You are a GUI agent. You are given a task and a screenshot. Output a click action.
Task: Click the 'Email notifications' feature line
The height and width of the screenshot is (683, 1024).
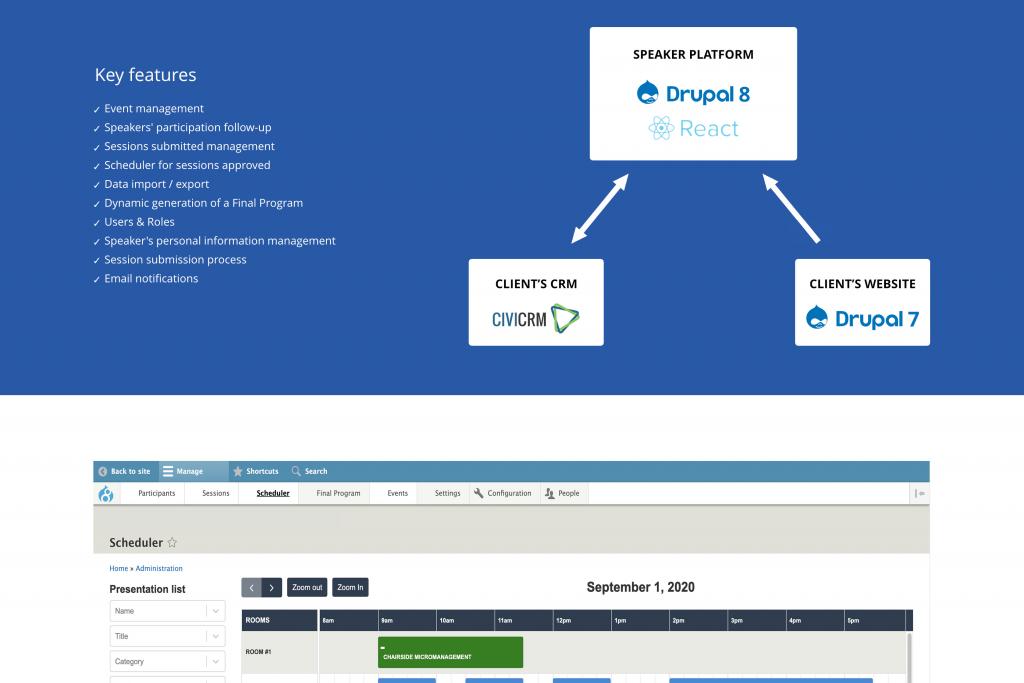click(x=151, y=279)
